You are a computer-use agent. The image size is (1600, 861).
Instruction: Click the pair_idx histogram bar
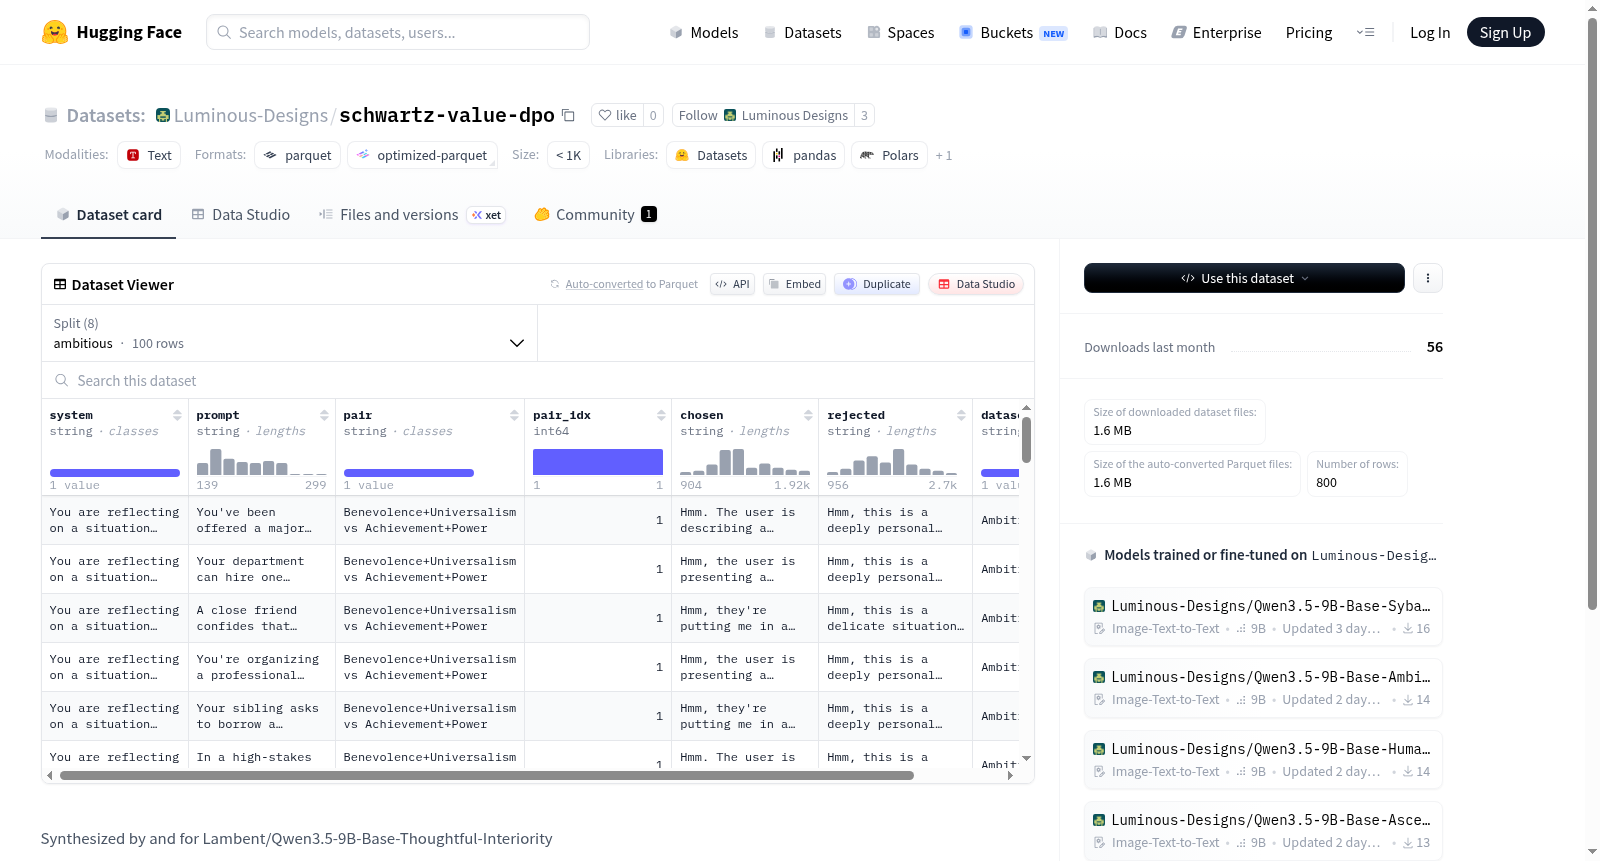click(598, 461)
